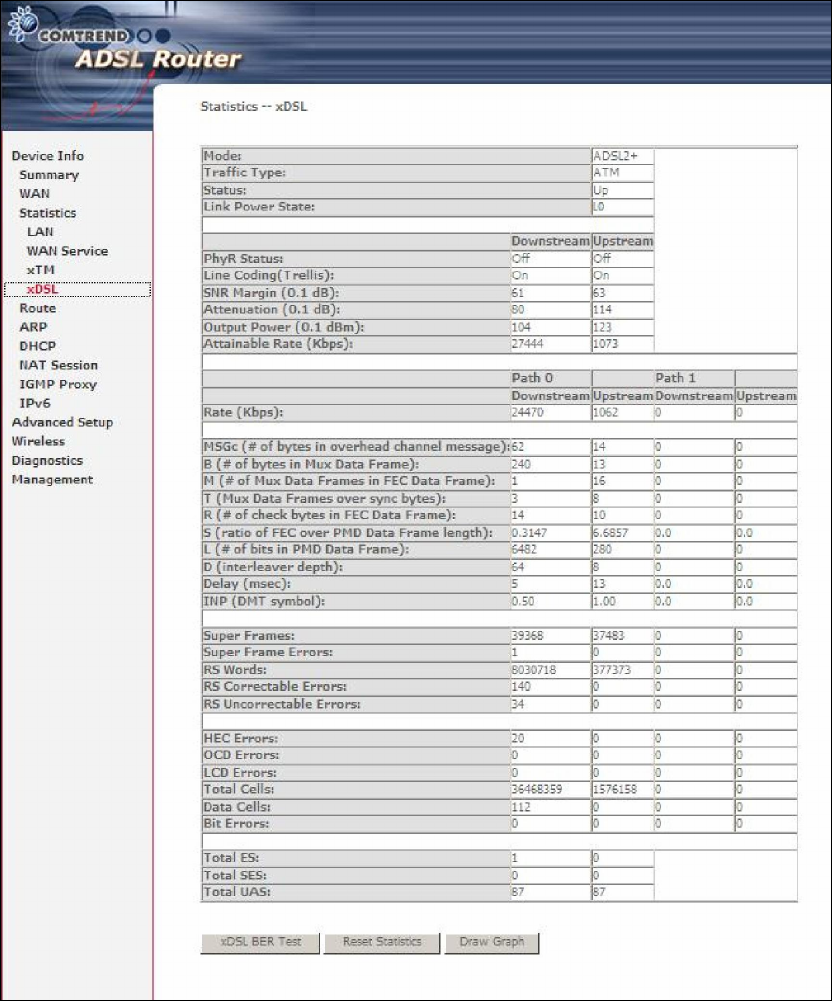The width and height of the screenshot is (832, 1001).
Task: Open the Route page
Action: pyautogui.click(x=38, y=308)
